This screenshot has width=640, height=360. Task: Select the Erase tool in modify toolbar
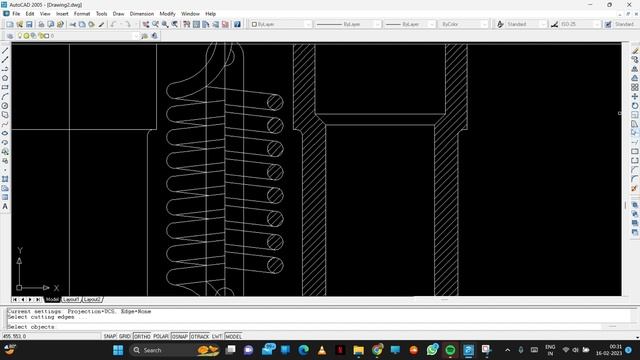point(635,51)
